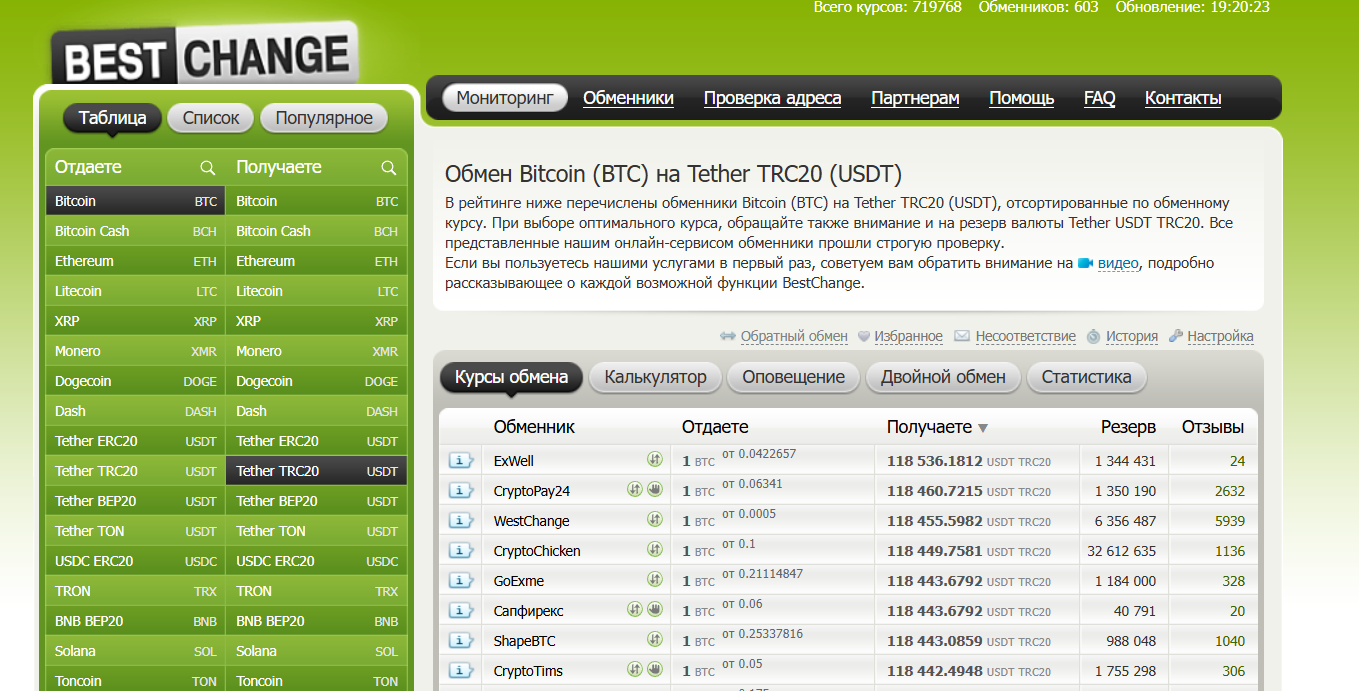1359x691 pixels.
Task: Click the sort arrow next to Получаете column
Action: (983, 428)
